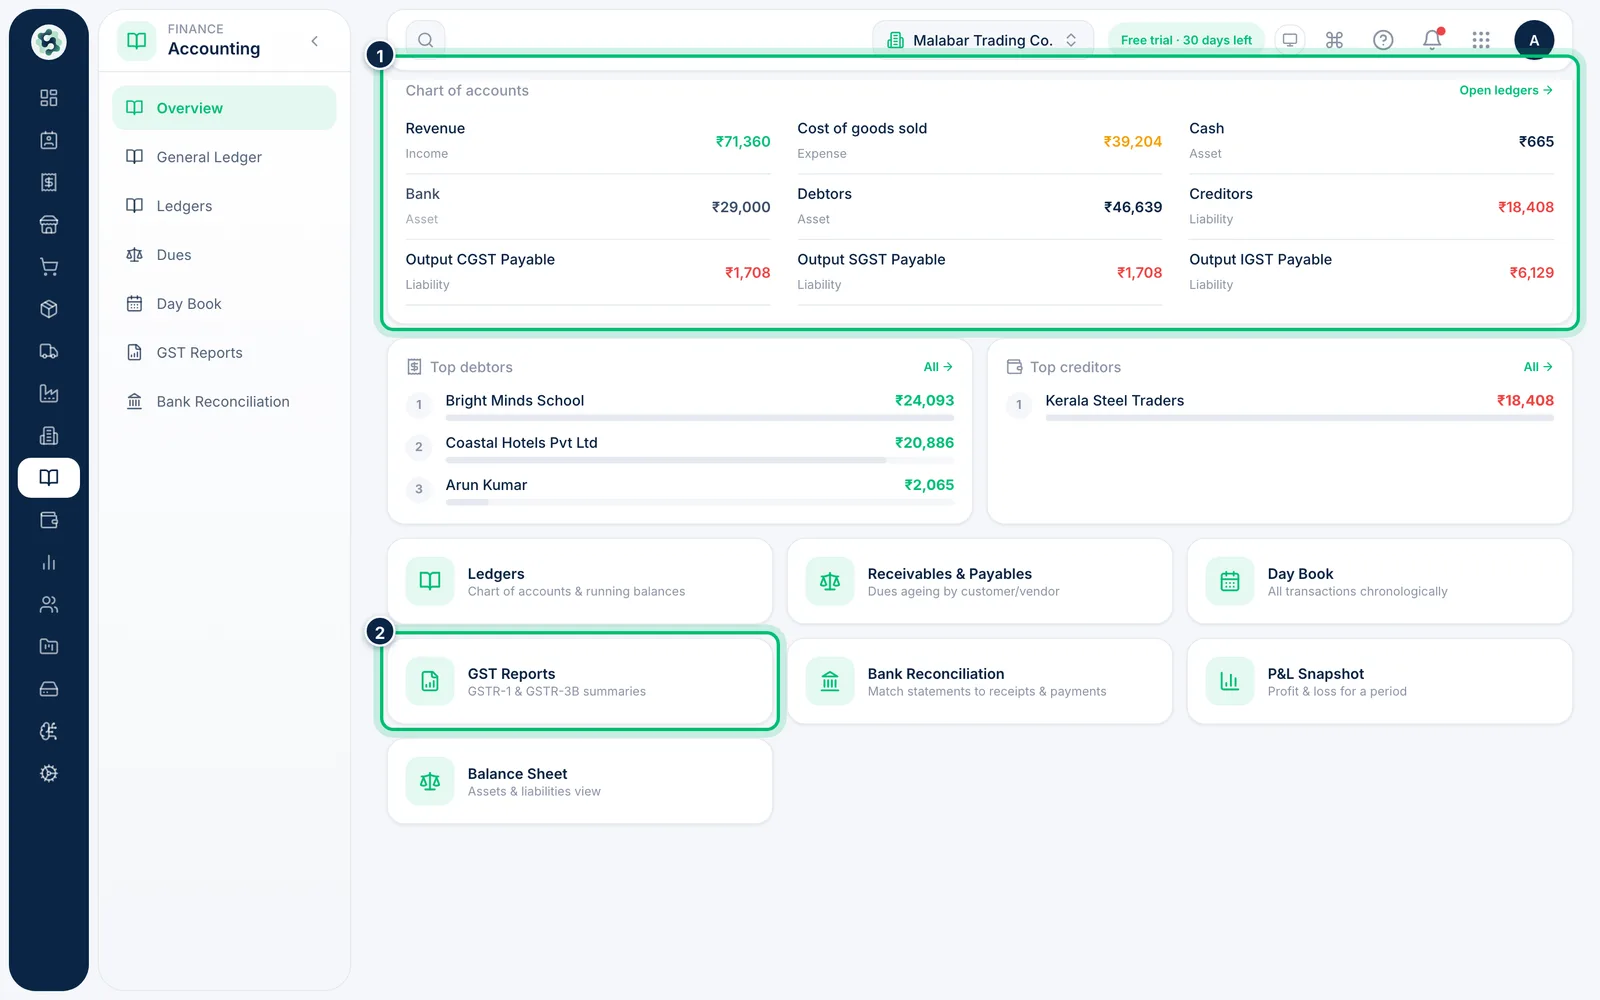Image resolution: width=1600 pixels, height=1000 pixels.
Task: Click the search magnifier icon
Action: click(x=425, y=40)
